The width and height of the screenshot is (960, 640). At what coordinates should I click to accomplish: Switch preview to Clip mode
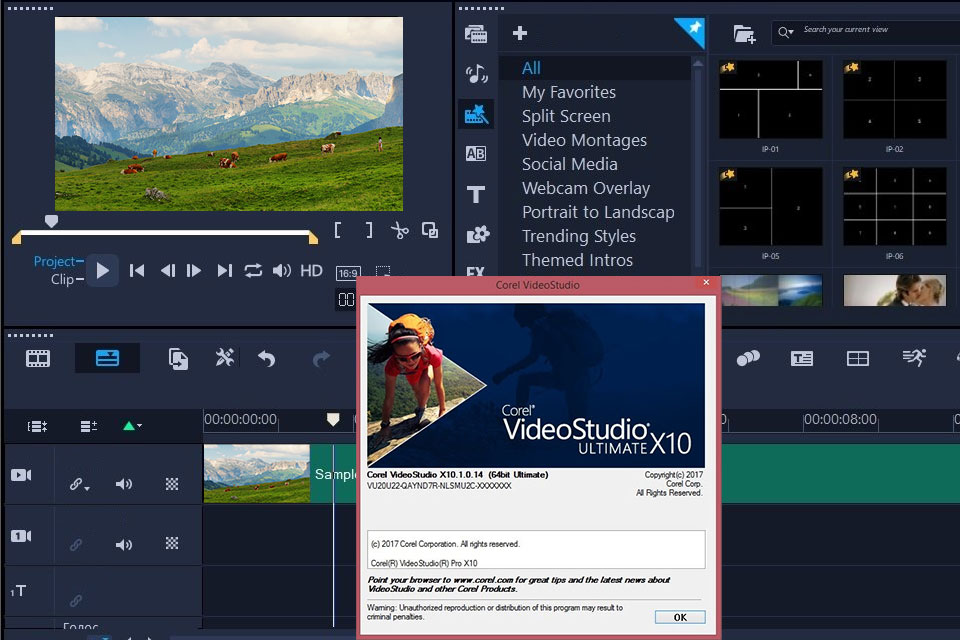[x=62, y=279]
